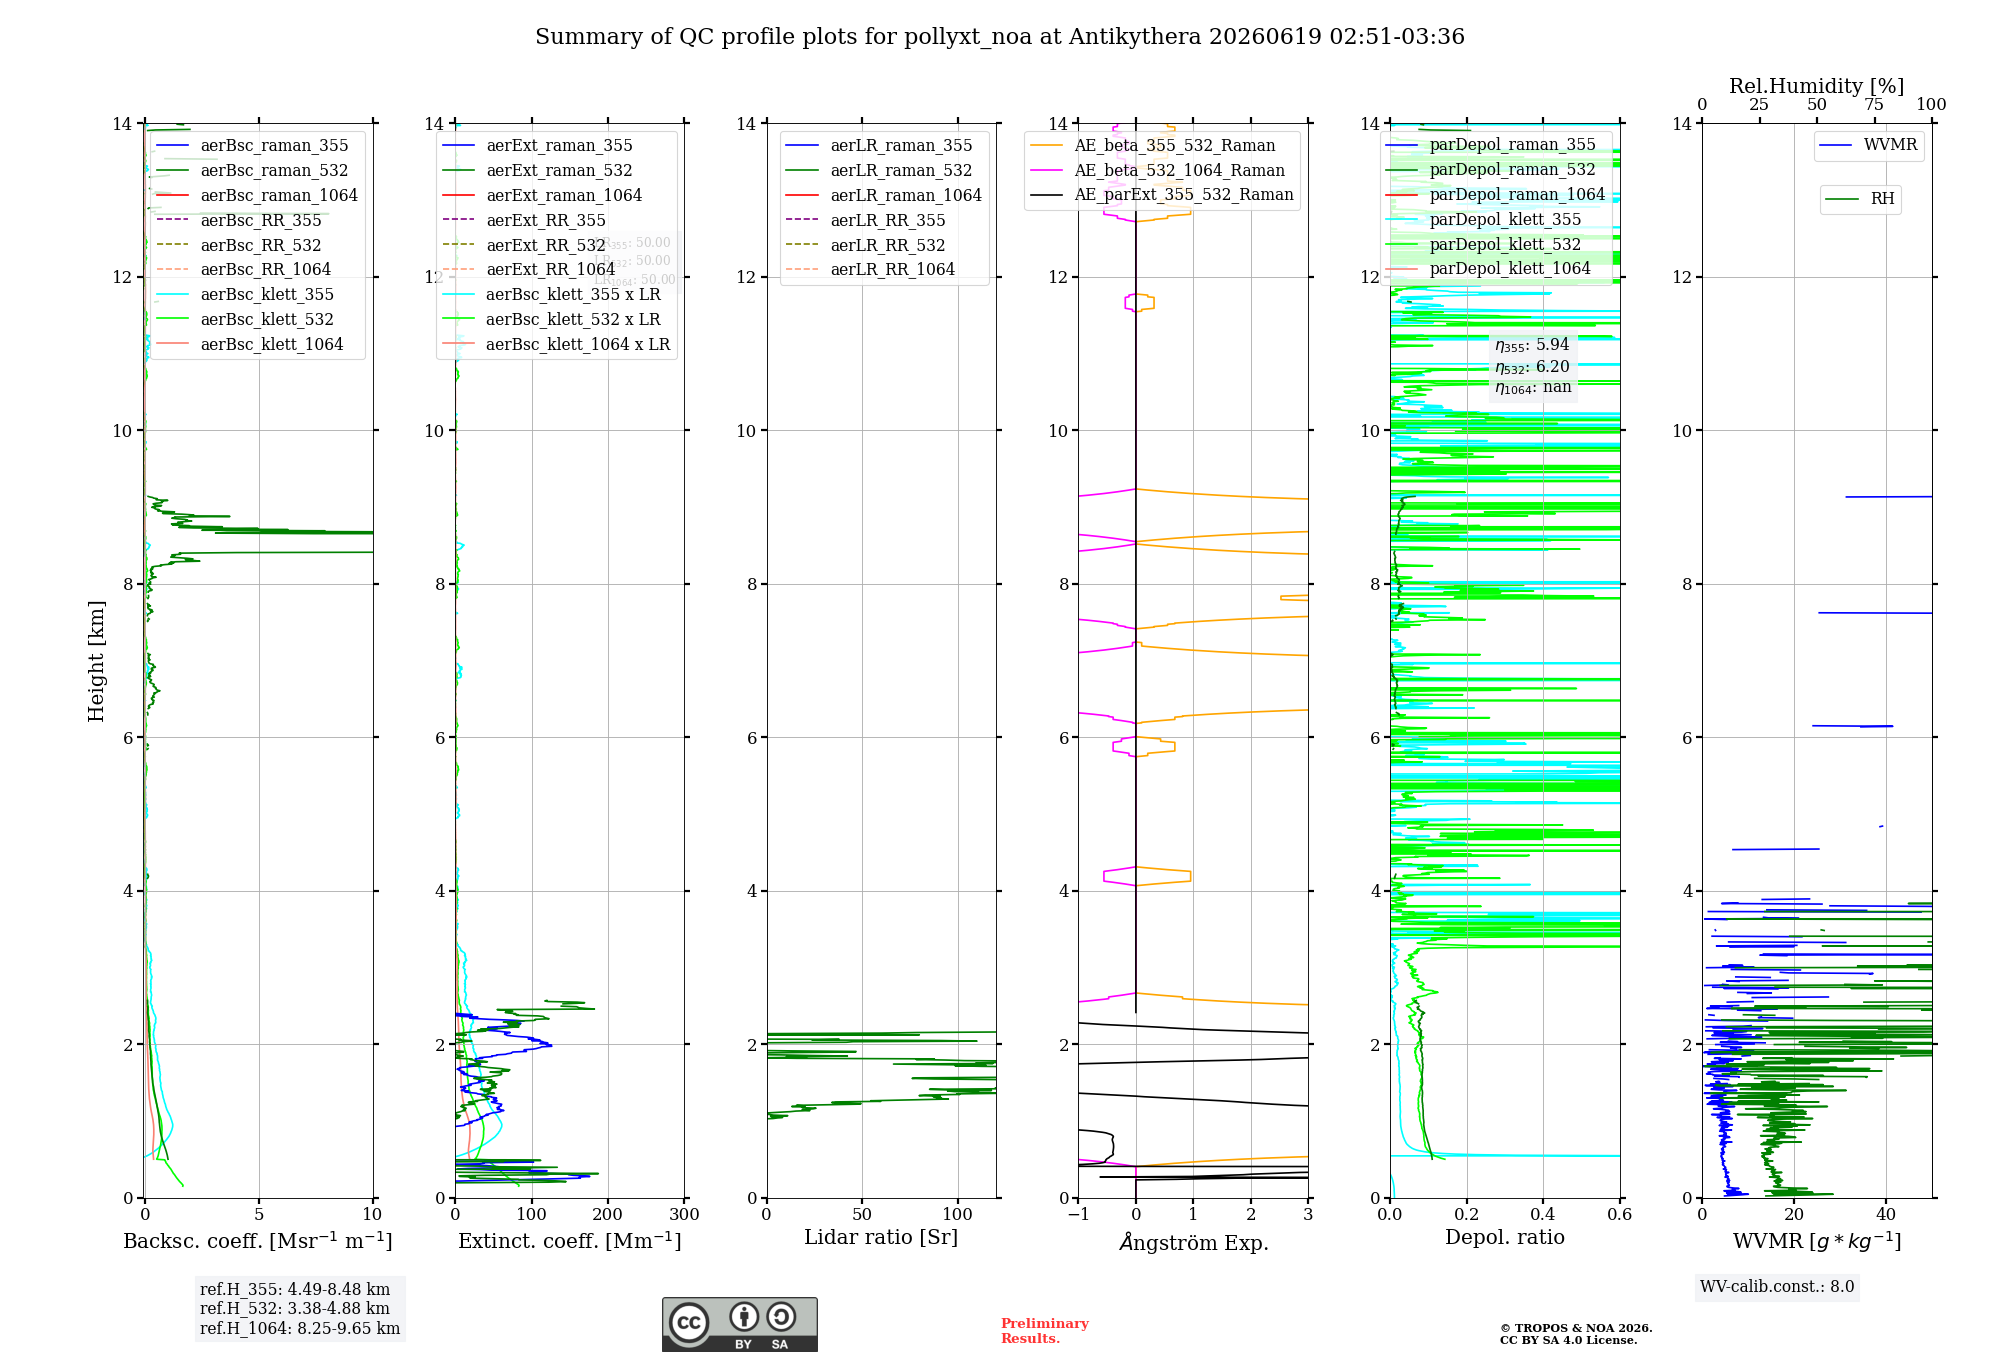This screenshot has width=2000, height=1360.
Task: Click the Ångström Exp. axis label
Action: (x=1194, y=1242)
